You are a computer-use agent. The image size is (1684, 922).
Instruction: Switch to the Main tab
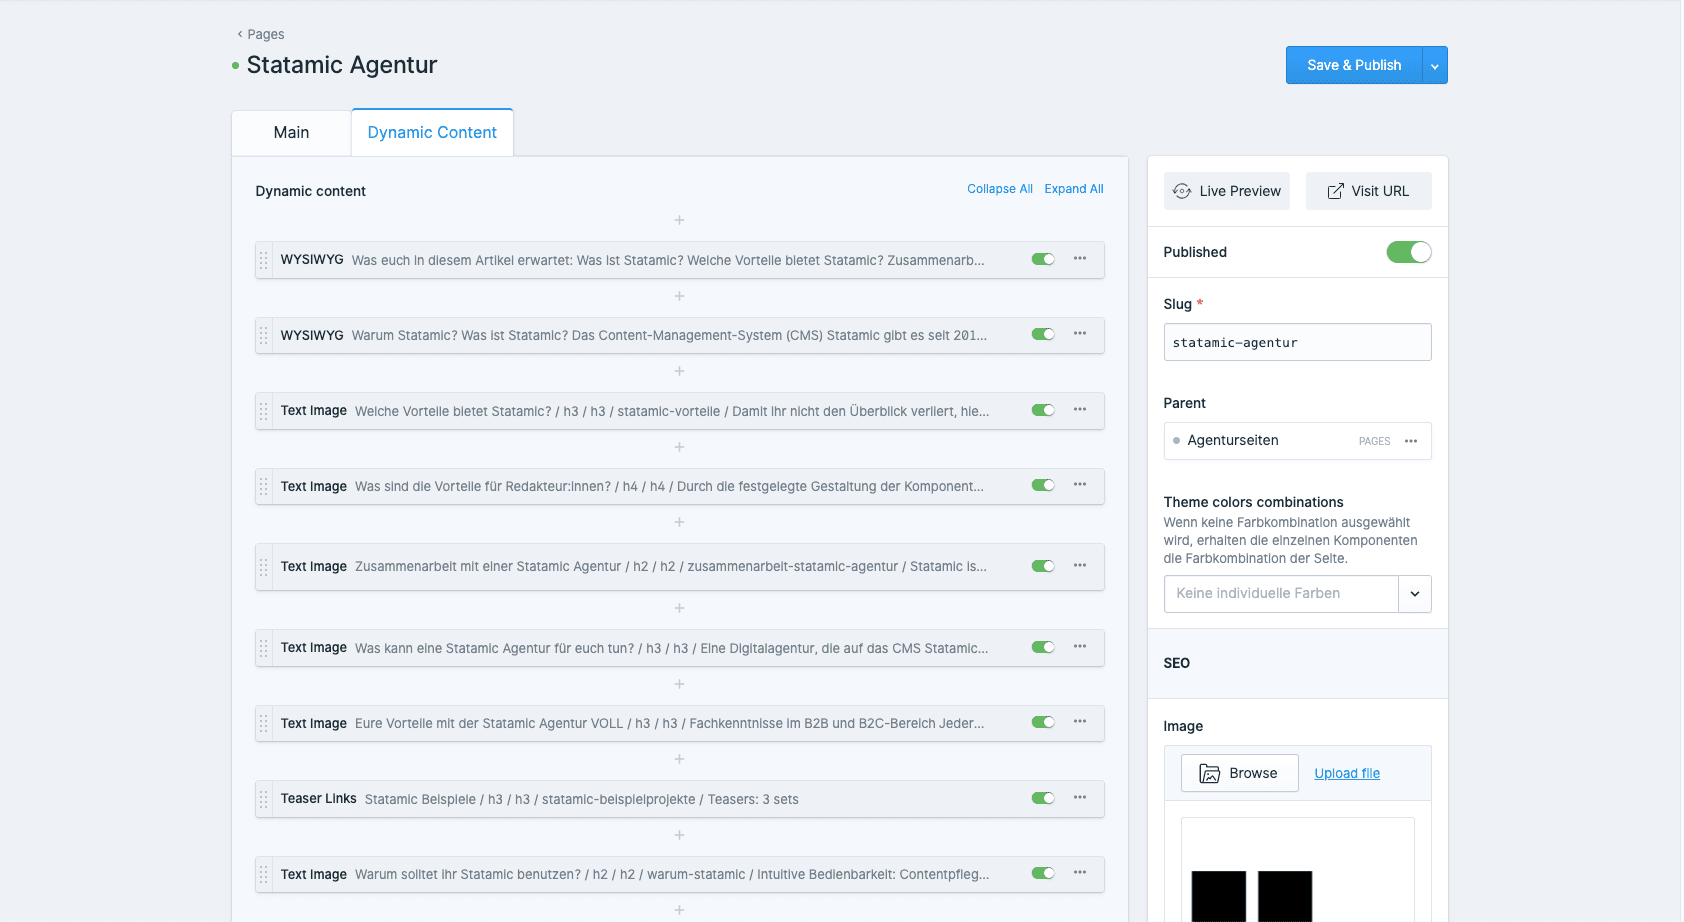(x=291, y=133)
